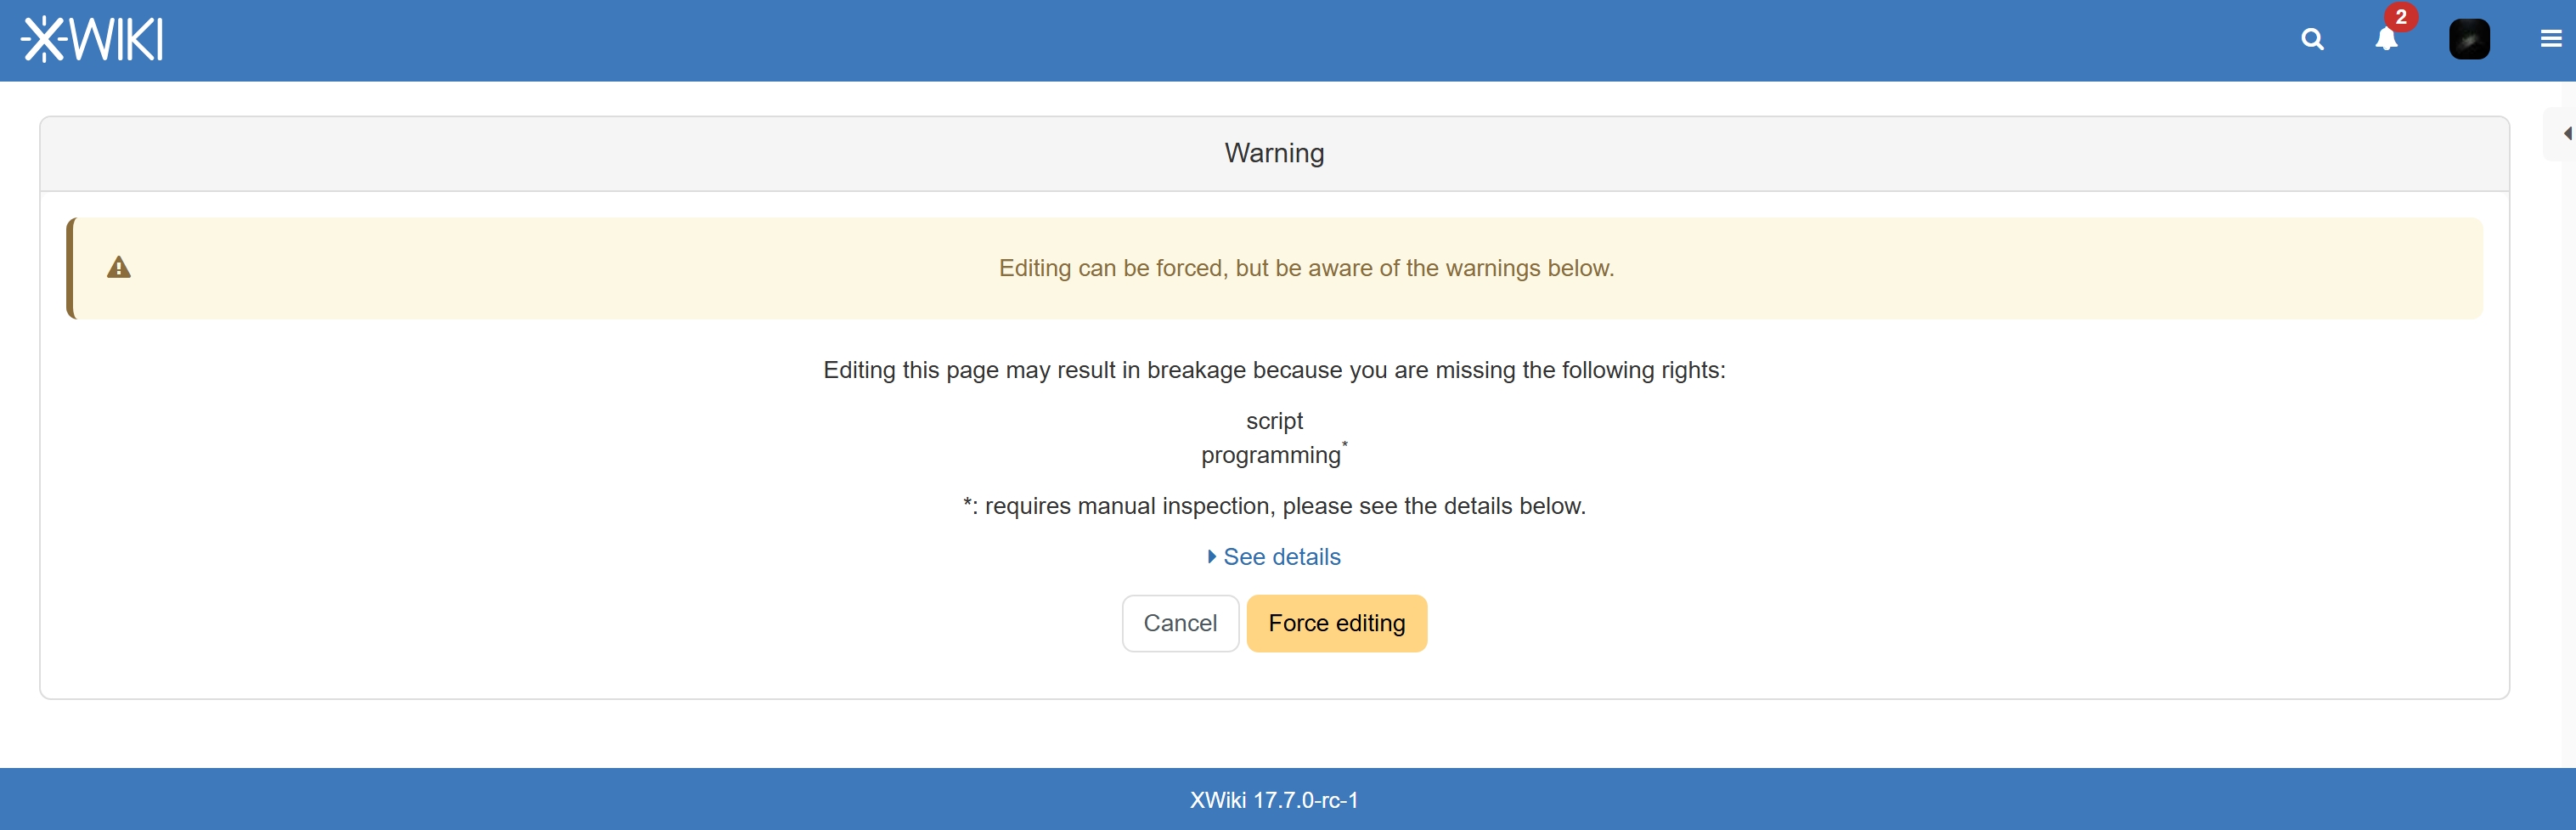This screenshot has width=2576, height=830.
Task: Select the text 'script'
Action: coord(1274,421)
